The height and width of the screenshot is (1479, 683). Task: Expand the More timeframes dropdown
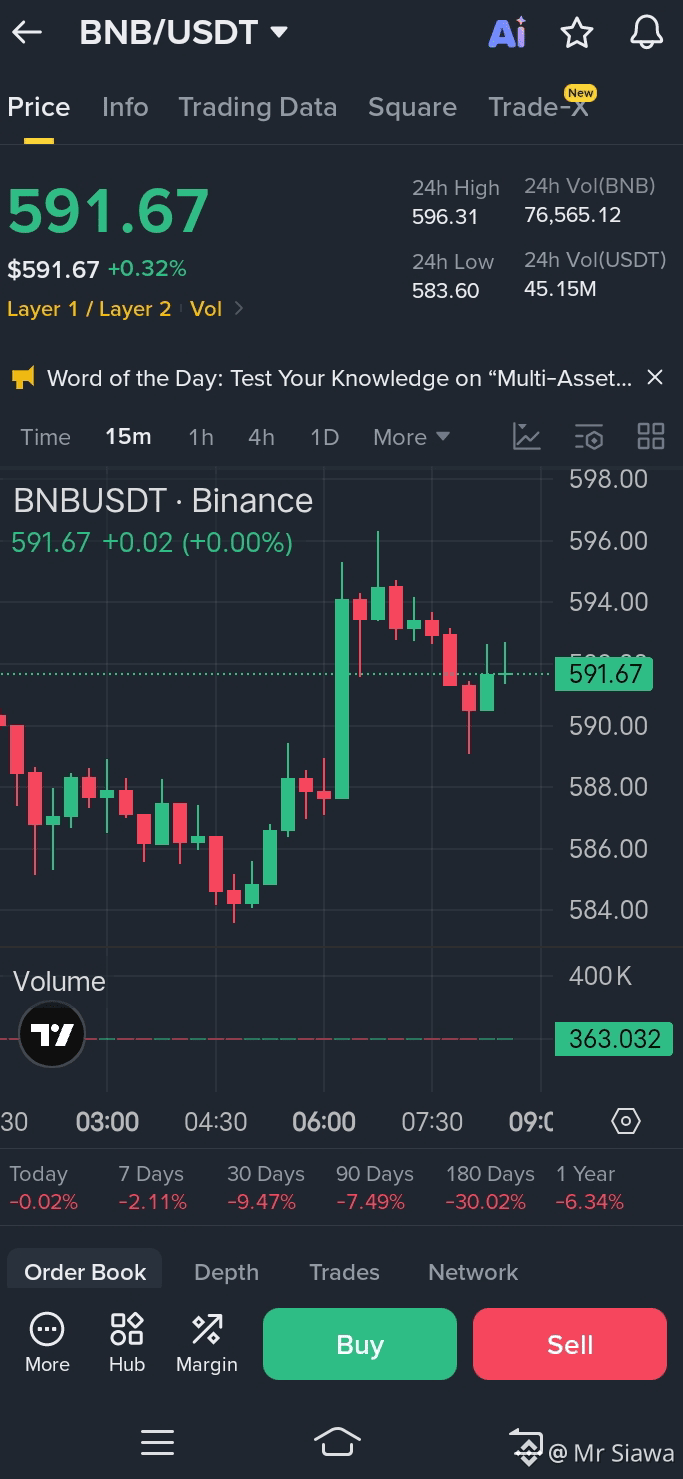(x=411, y=437)
